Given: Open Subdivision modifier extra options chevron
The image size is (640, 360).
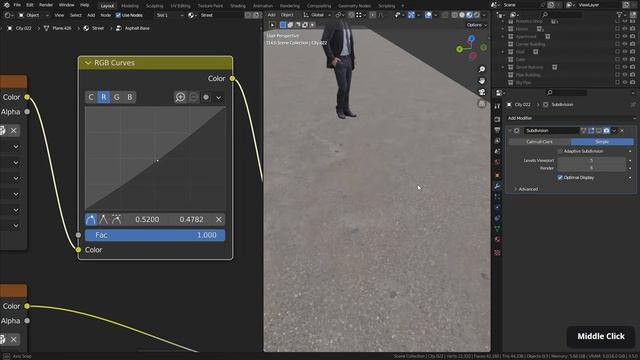Looking at the screenshot, I should [x=614, y=131].
